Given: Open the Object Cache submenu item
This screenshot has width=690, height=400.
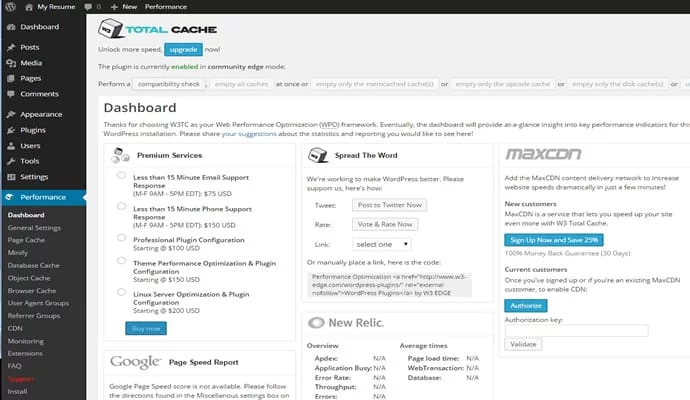Looking at the screenshot, I should [x=29, y=278].
